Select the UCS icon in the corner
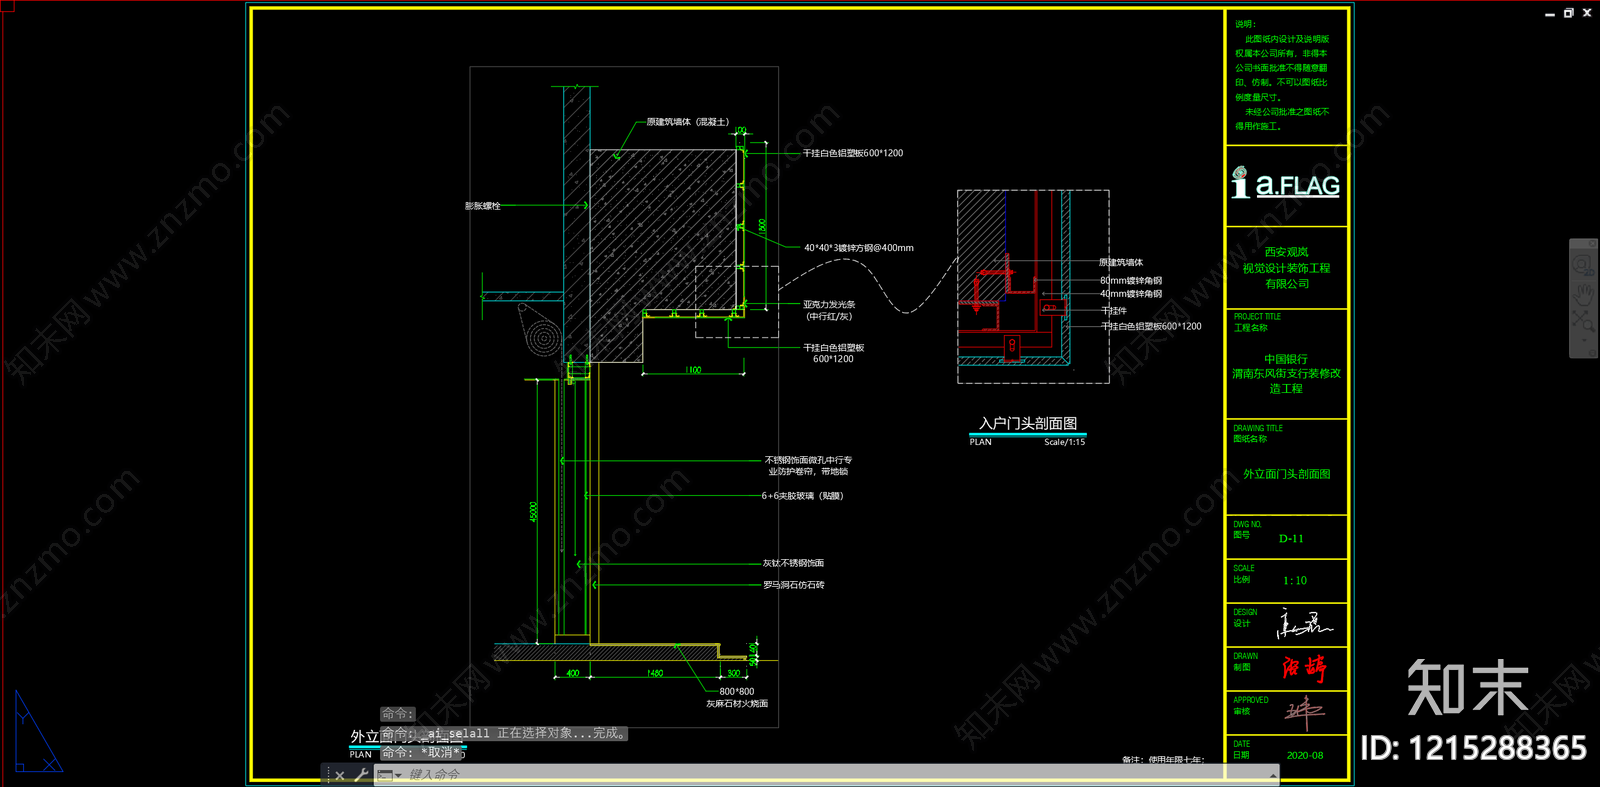 tap(37, 732)
